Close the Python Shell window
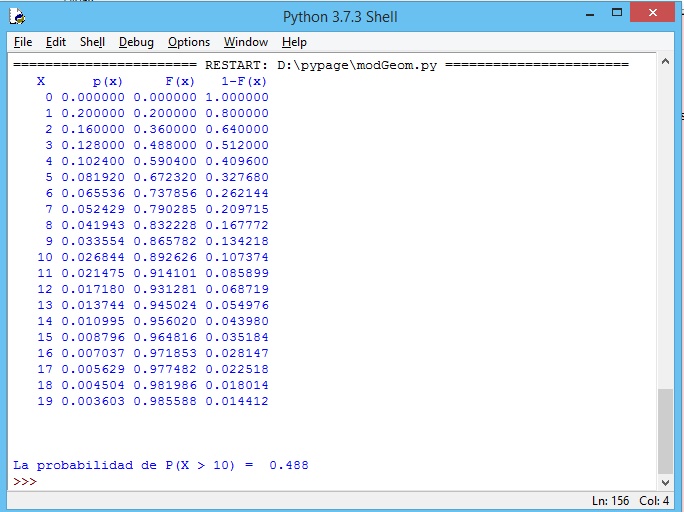 point(653,13)
